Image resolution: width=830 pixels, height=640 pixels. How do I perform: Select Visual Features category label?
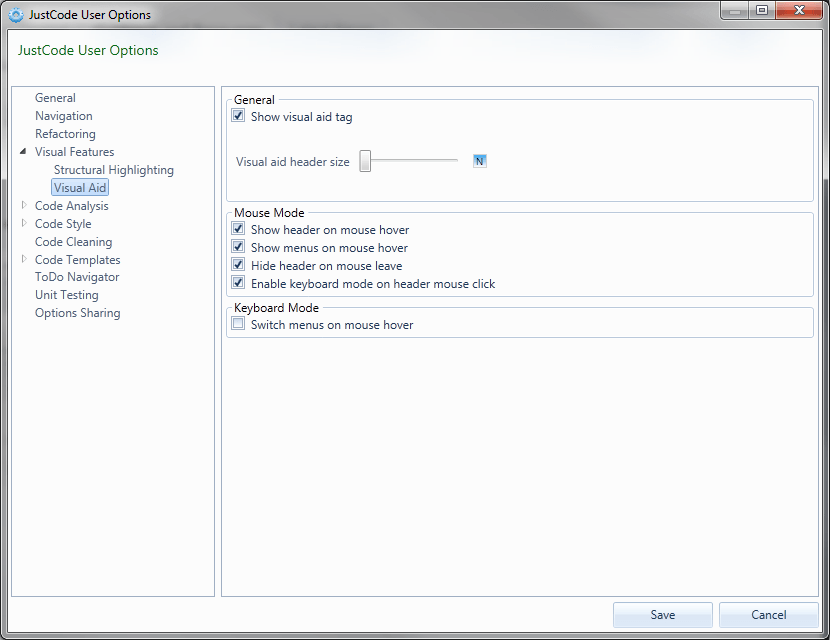pos(74,152)
